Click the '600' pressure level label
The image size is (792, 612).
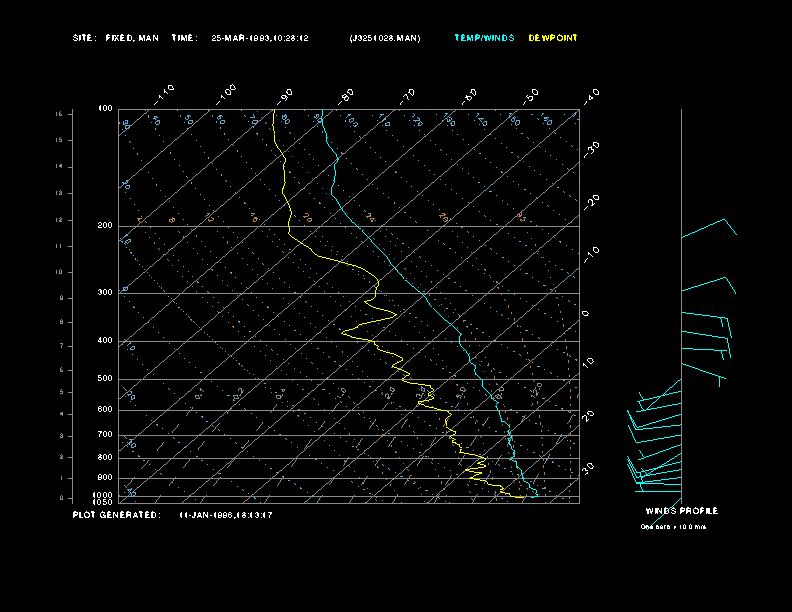click(105, 410)
